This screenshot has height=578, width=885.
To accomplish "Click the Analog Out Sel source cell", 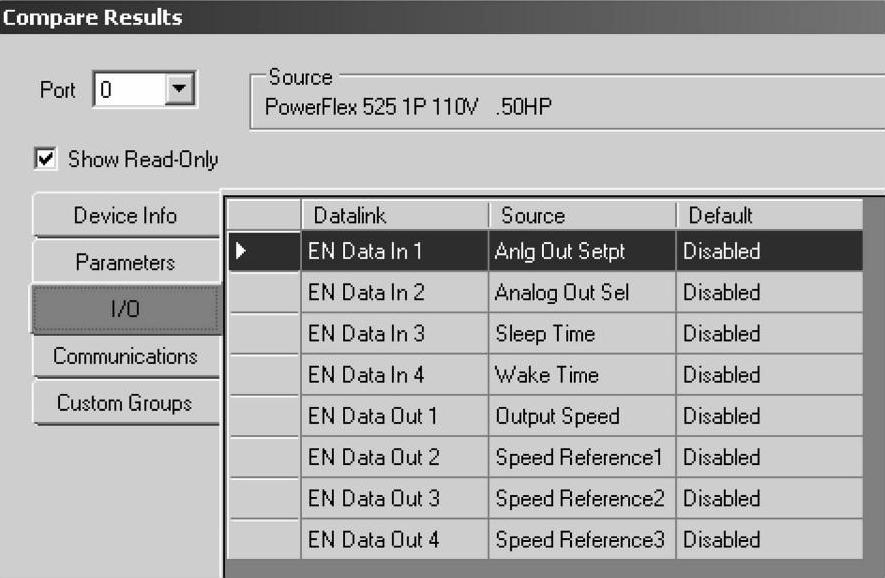I will (582, 292).
